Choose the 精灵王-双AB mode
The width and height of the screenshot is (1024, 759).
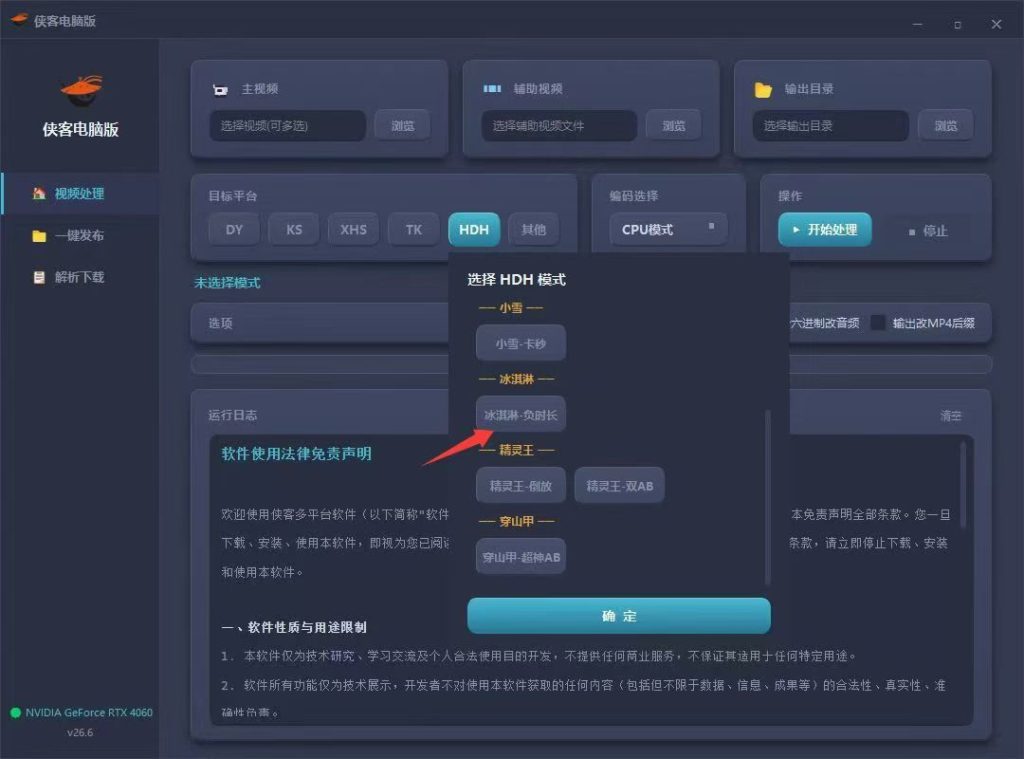[619, 485]
